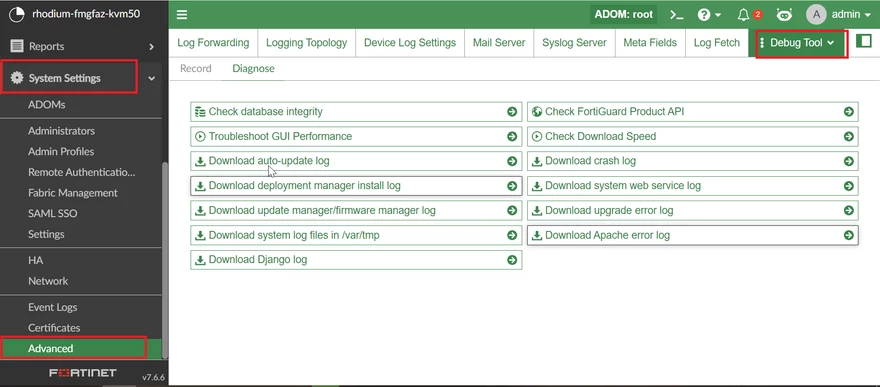Click arrow icon on Download auto-update log

(512, 161)
